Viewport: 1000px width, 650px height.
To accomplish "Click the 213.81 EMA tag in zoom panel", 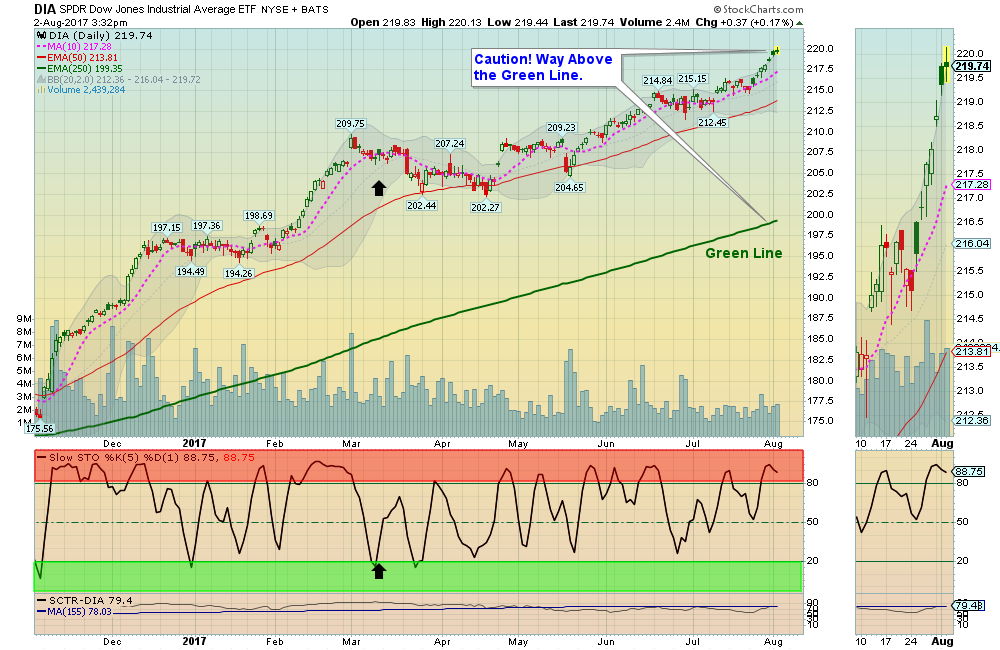I will tap(971, 351).
